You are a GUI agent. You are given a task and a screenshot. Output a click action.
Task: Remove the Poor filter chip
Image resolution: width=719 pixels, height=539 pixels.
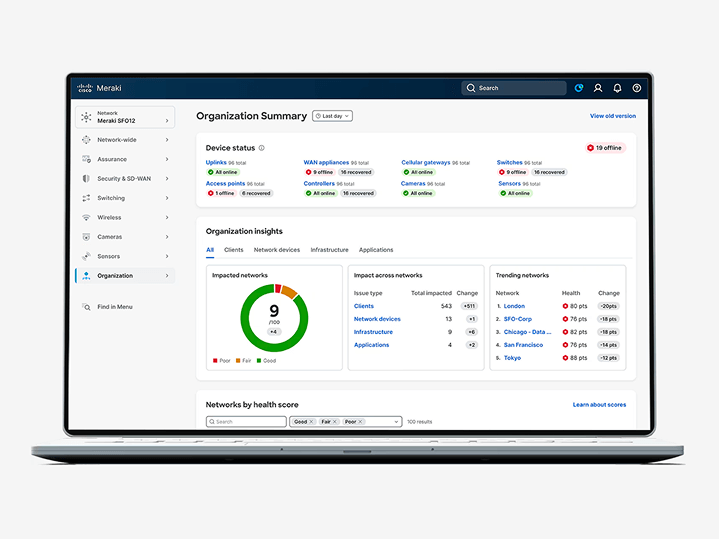[x=360, y=422]
